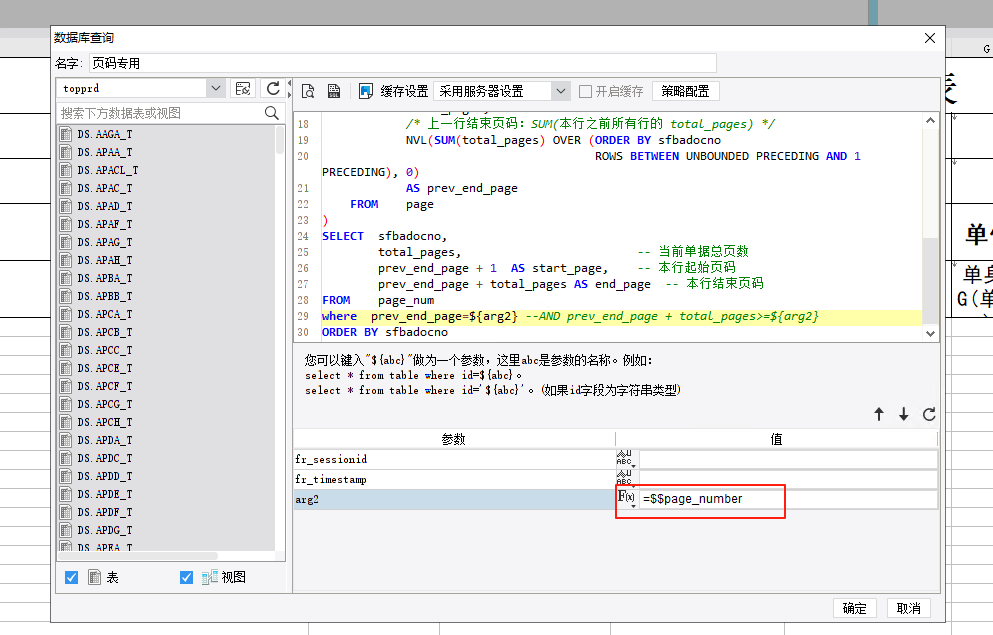This screenshot has height=635, width=993.
Task: Click the table icon of DS.AAGA_T
Action: tap(65, 134)
